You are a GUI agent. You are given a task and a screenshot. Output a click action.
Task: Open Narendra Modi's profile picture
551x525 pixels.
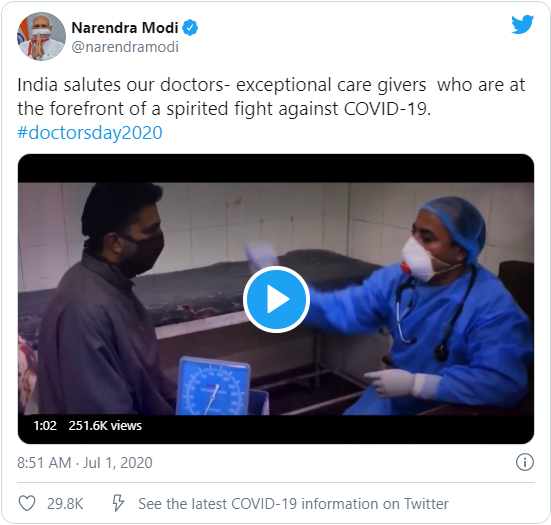(41, 36)
